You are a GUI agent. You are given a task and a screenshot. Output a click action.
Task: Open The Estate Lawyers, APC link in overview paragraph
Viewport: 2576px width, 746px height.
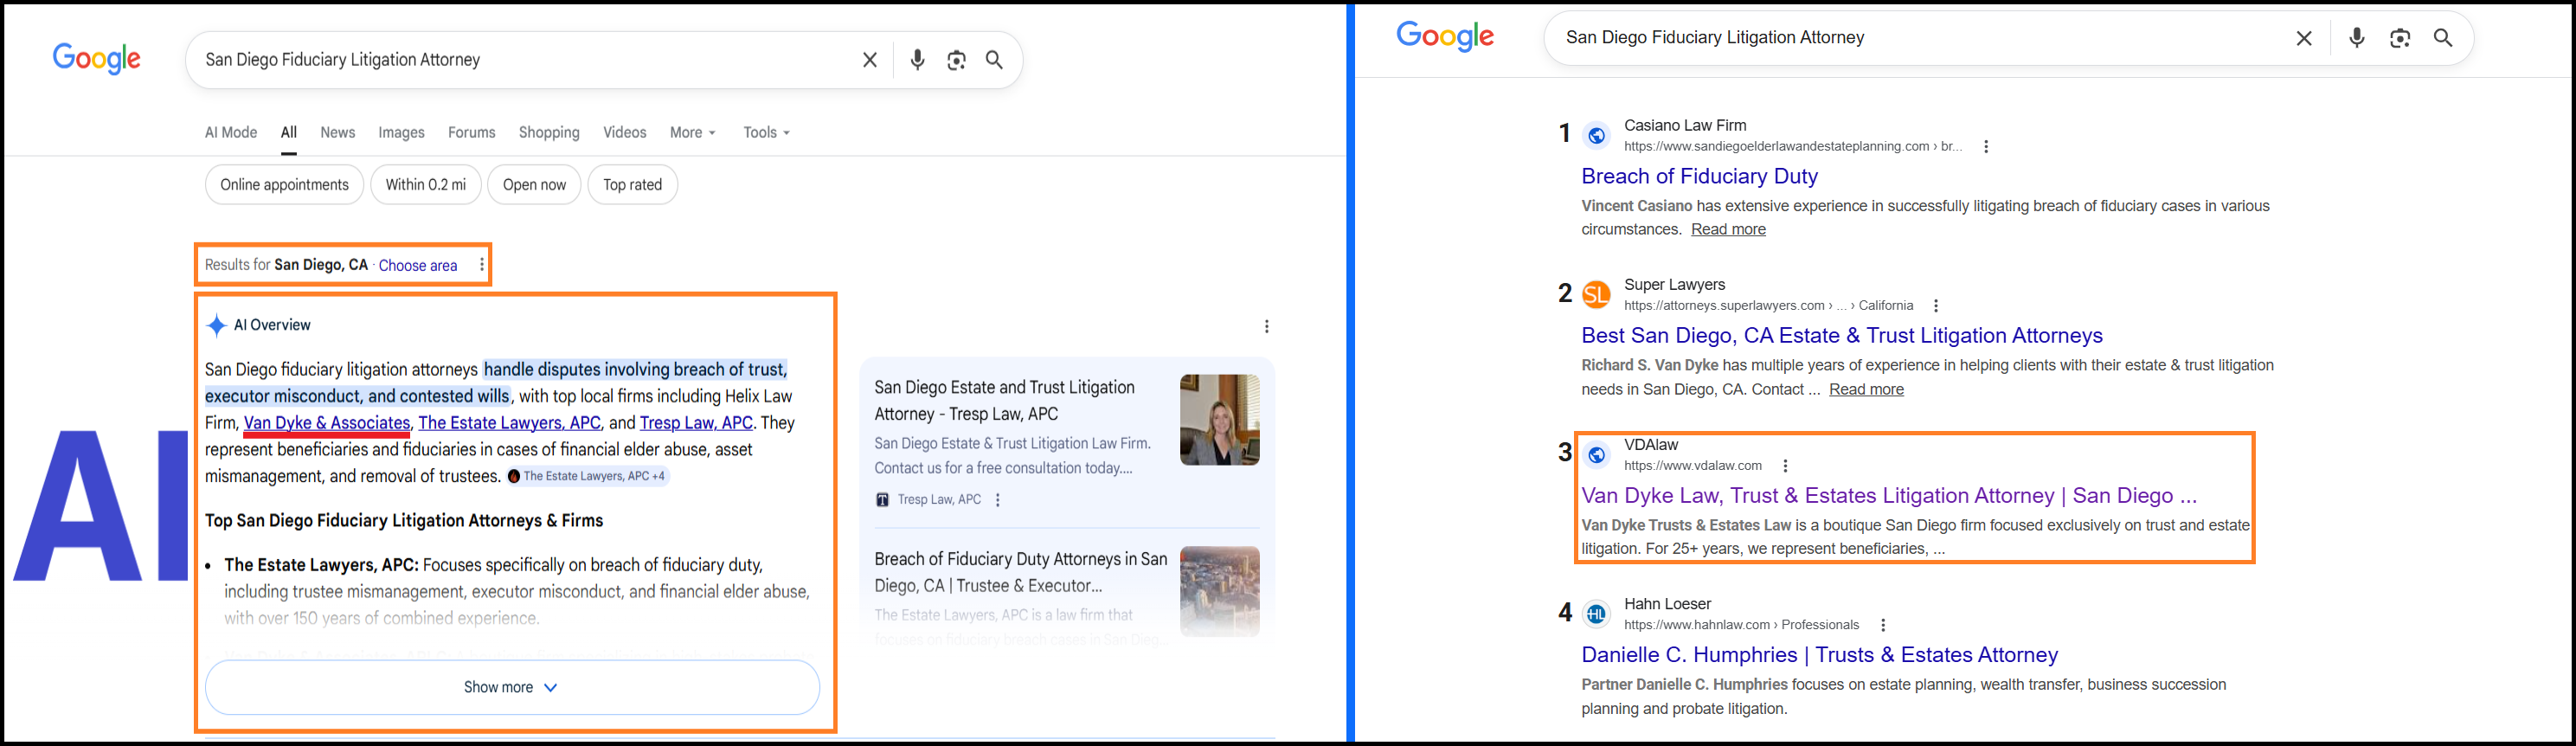510,423
